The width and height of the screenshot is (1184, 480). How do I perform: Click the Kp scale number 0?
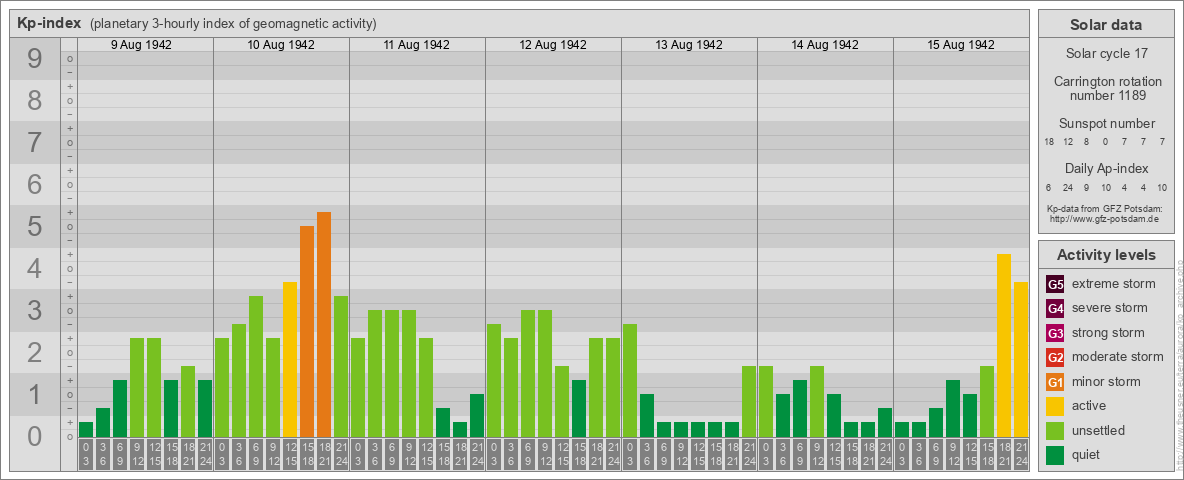[x=34, y=436]
